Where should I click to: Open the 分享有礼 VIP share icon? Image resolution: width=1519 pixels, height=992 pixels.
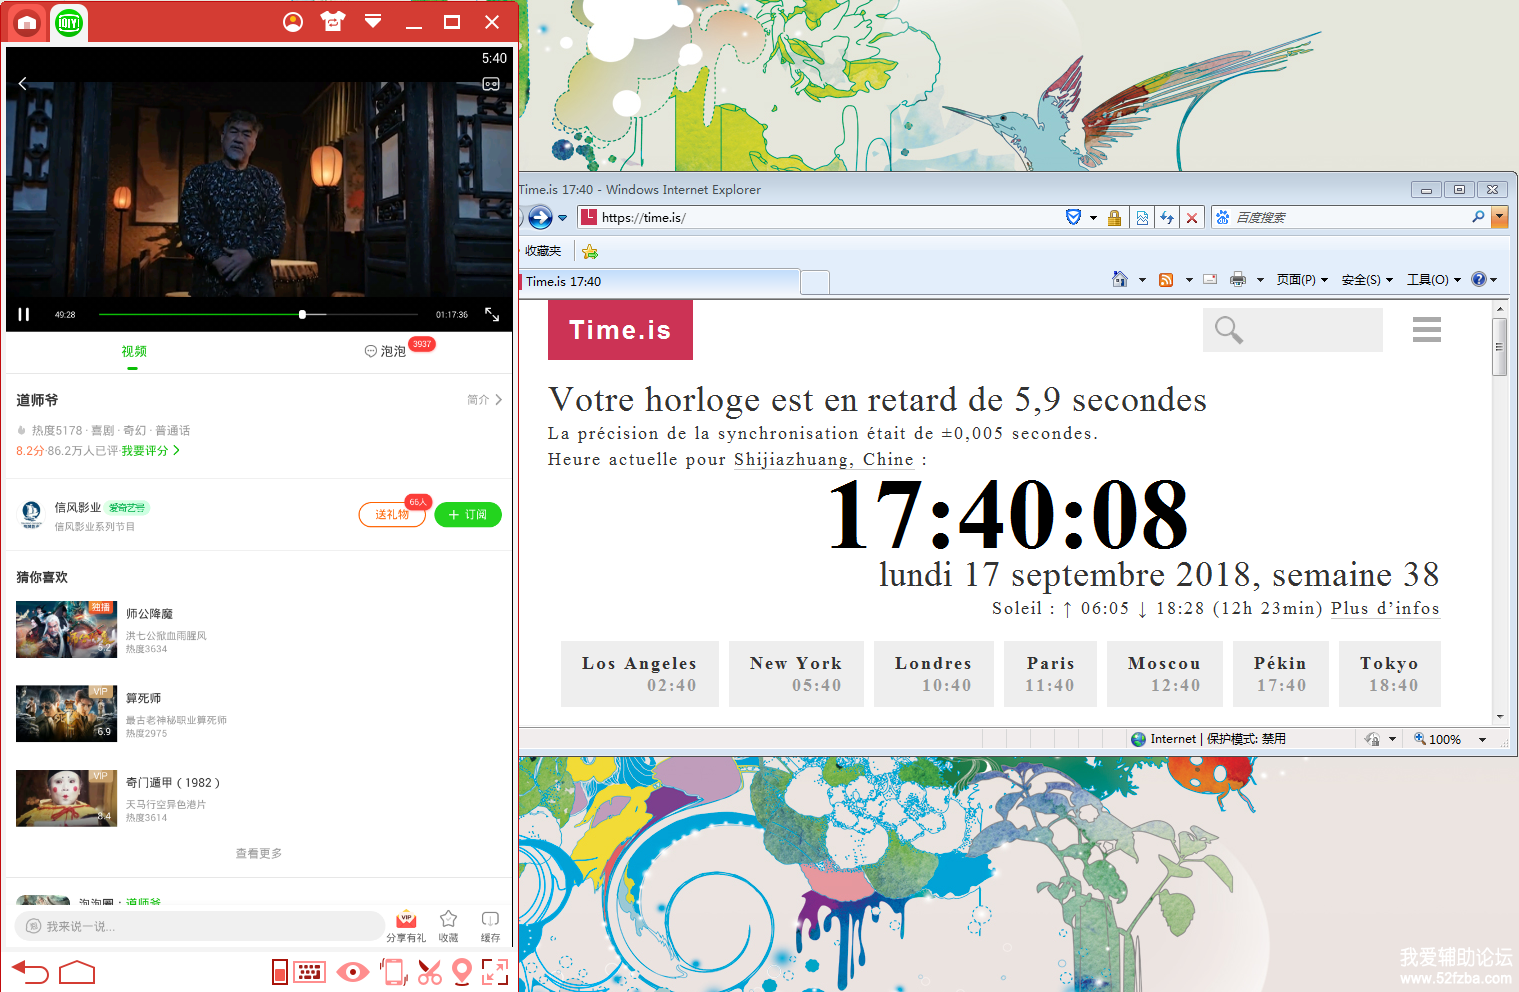point(406,925)
